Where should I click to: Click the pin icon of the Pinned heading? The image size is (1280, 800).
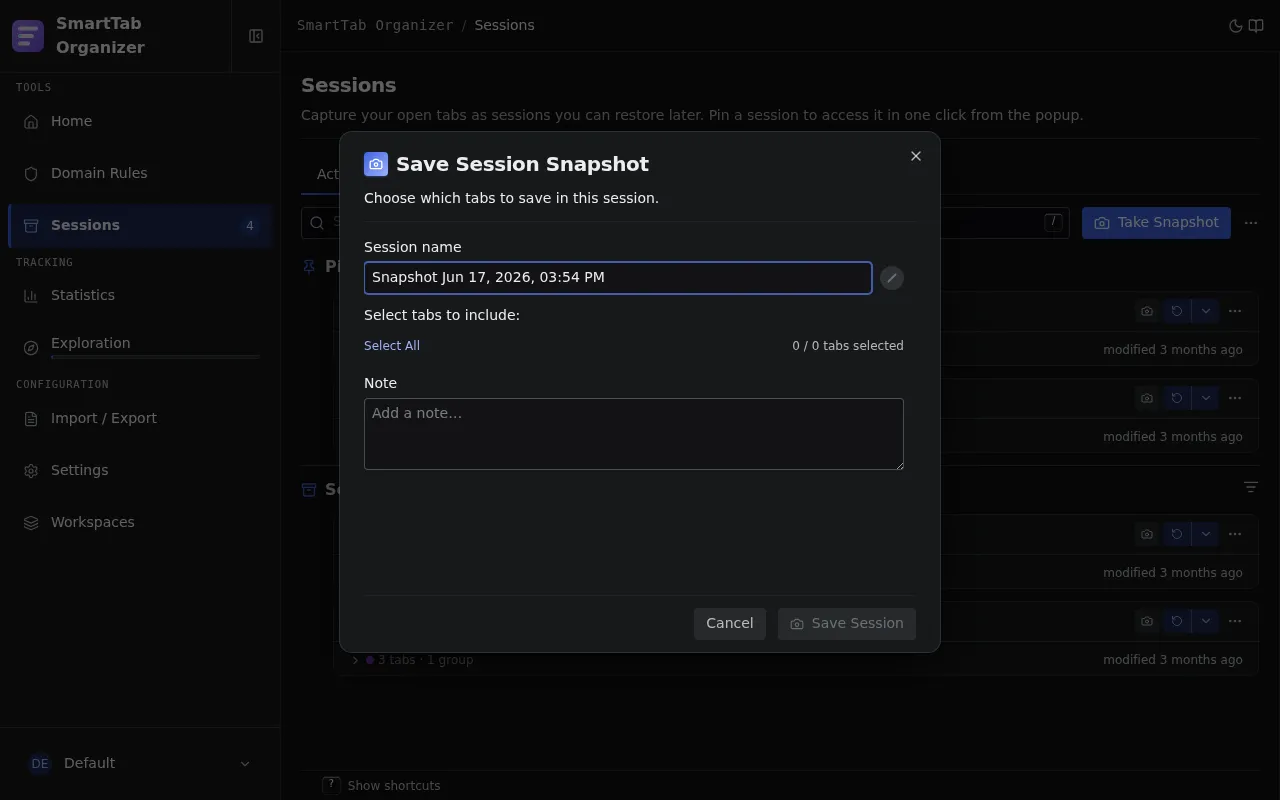pyautogui.click(x=309, y=267)
